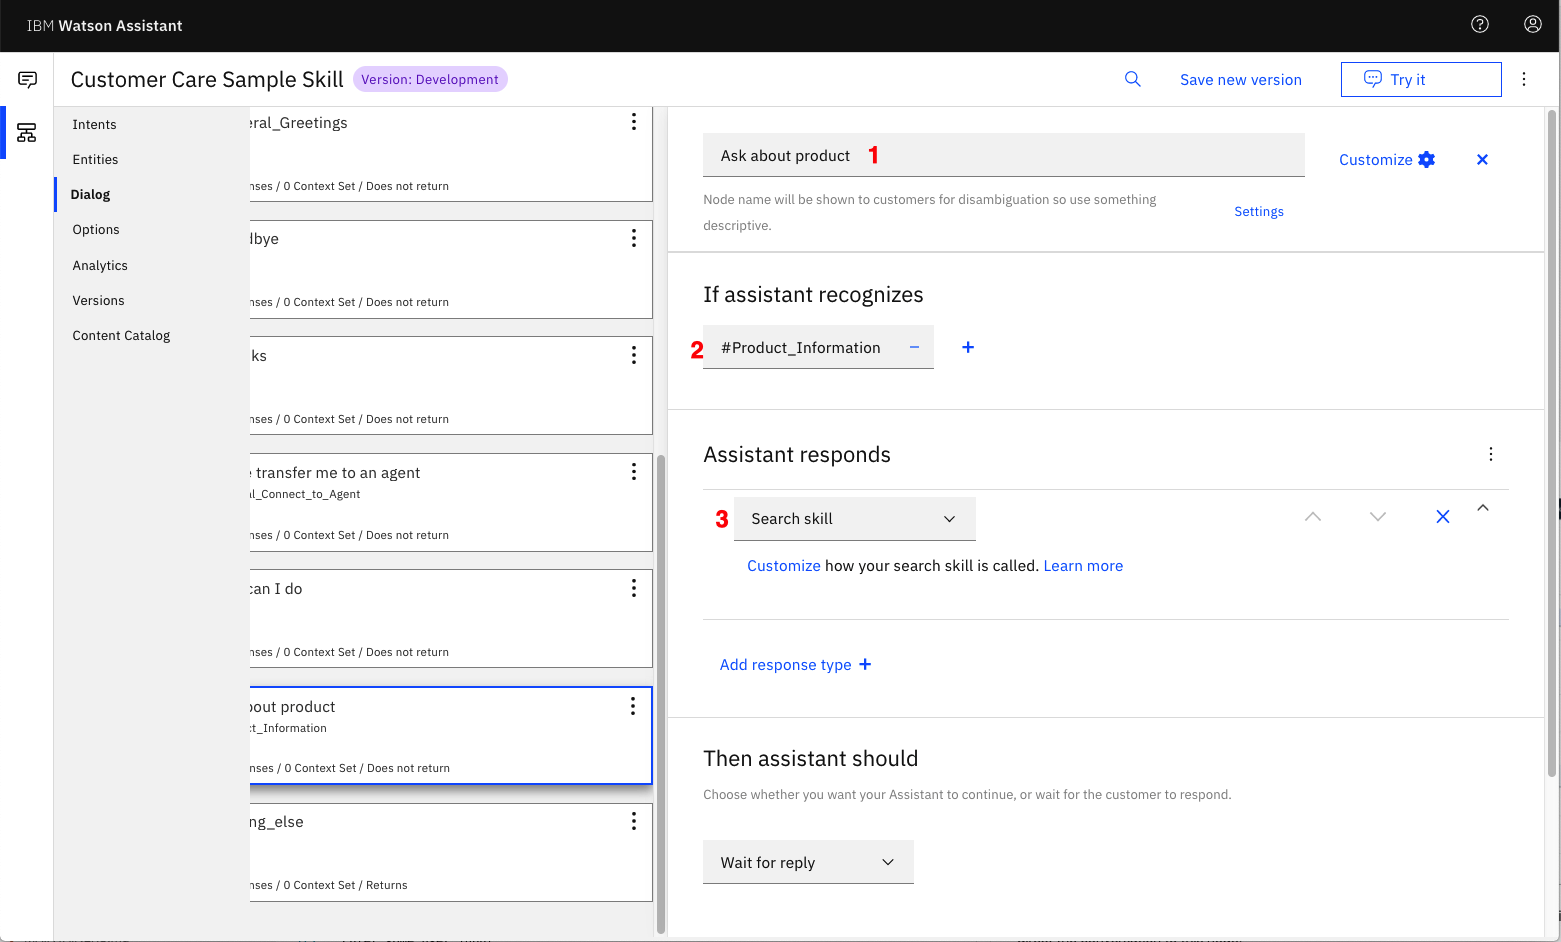The image size is (1561, 942).
Task: Click the Customize gear link
Action: (1387, 160)
